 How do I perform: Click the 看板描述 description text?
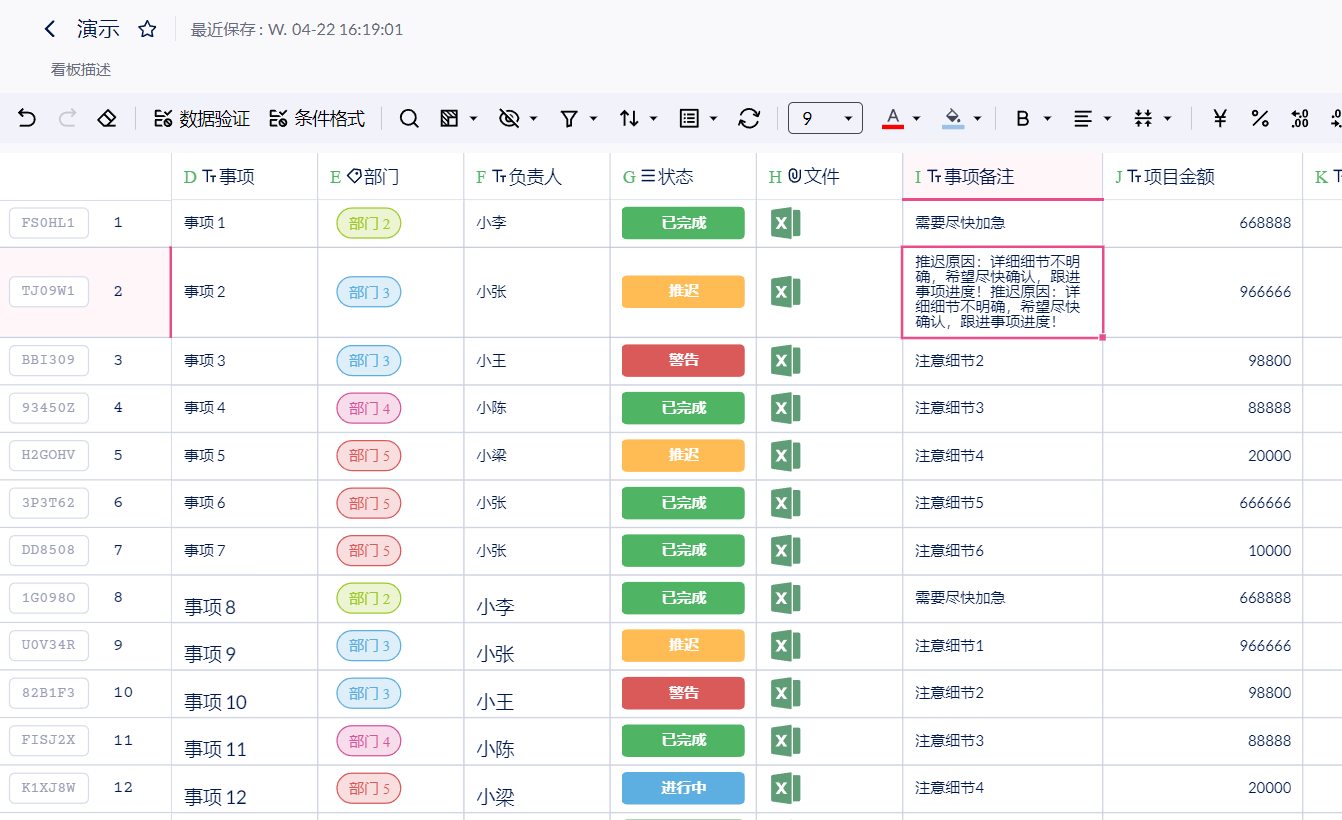tap(81, 70)
